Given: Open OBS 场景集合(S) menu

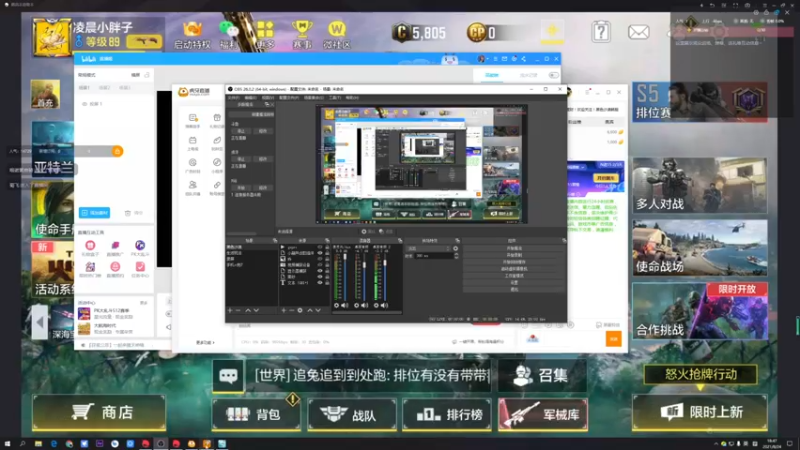Looking at the screenshot, I should [x=313, y=97].
